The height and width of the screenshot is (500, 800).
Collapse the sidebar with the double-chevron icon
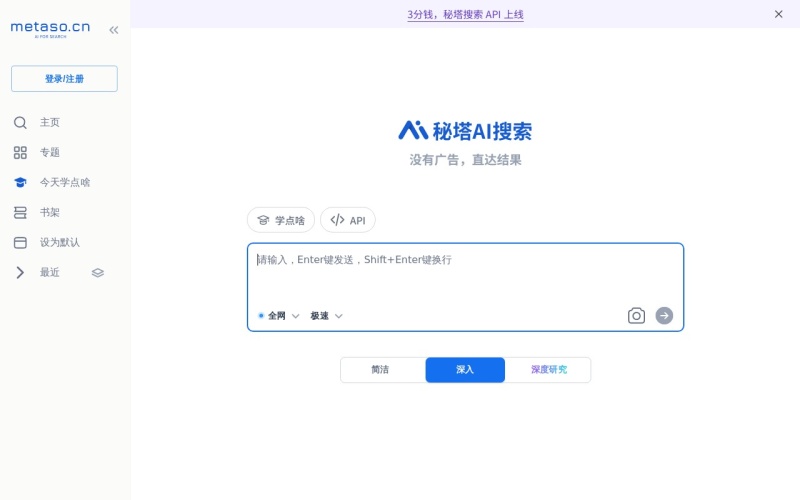click(114, 30)
